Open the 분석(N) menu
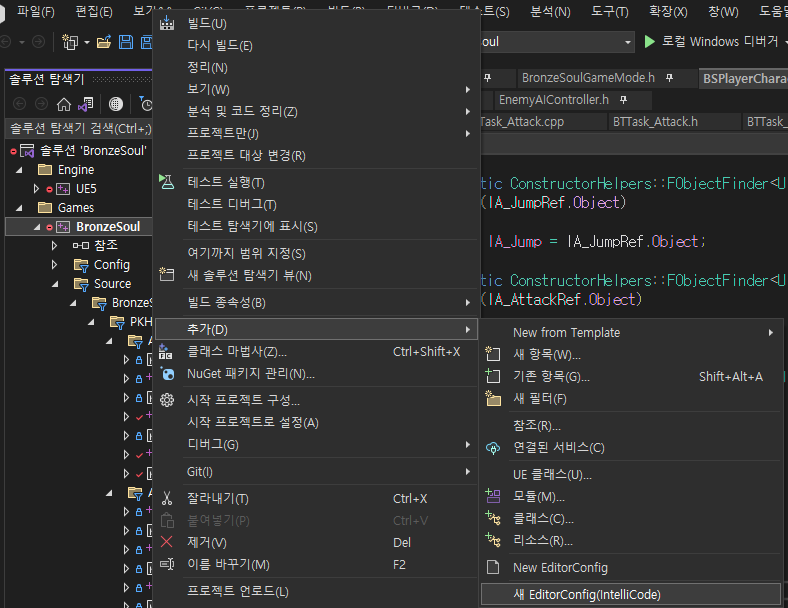Image resolution: width=788 pixels, height=608 pixels. point(550,11)
